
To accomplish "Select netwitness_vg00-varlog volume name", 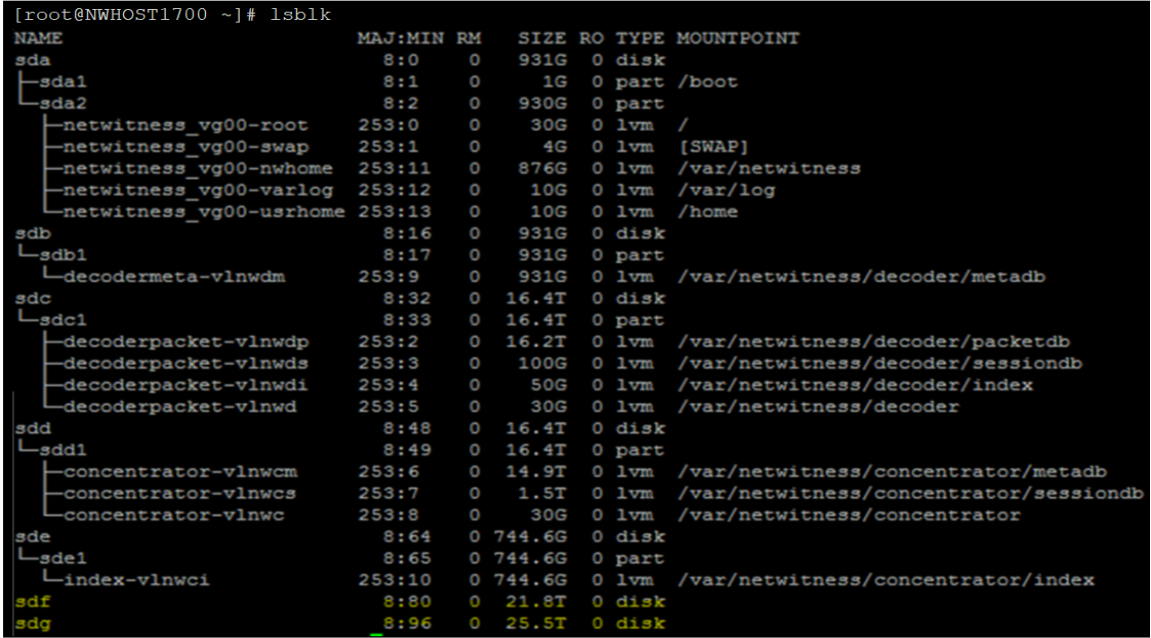I will 198,189.
